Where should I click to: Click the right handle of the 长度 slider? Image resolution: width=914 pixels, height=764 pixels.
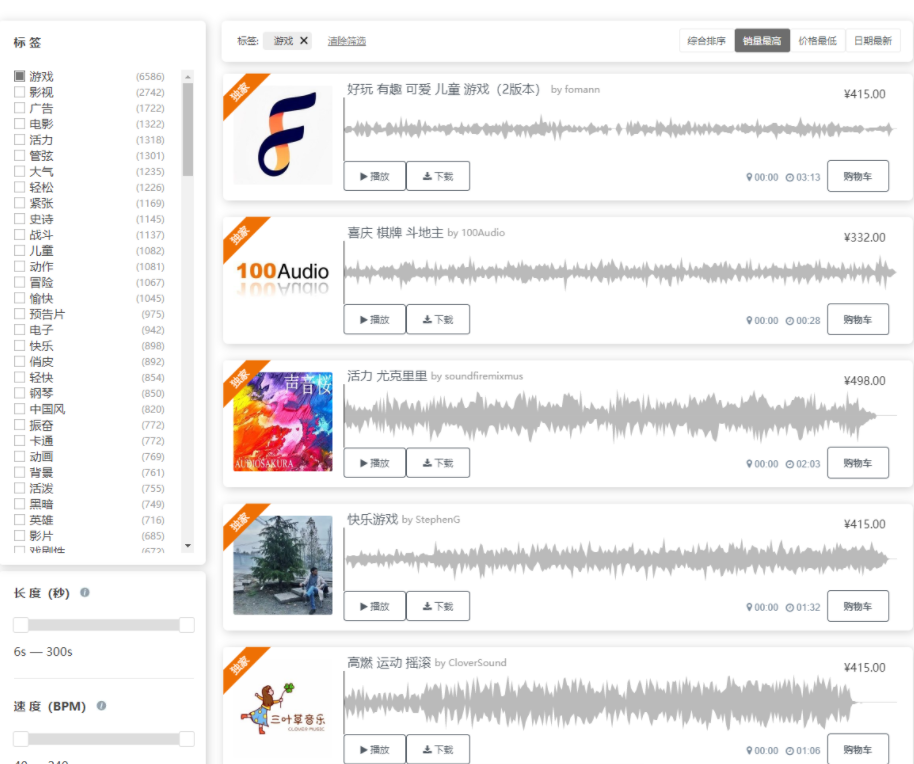pyautogui.click(x=187, y=625)
